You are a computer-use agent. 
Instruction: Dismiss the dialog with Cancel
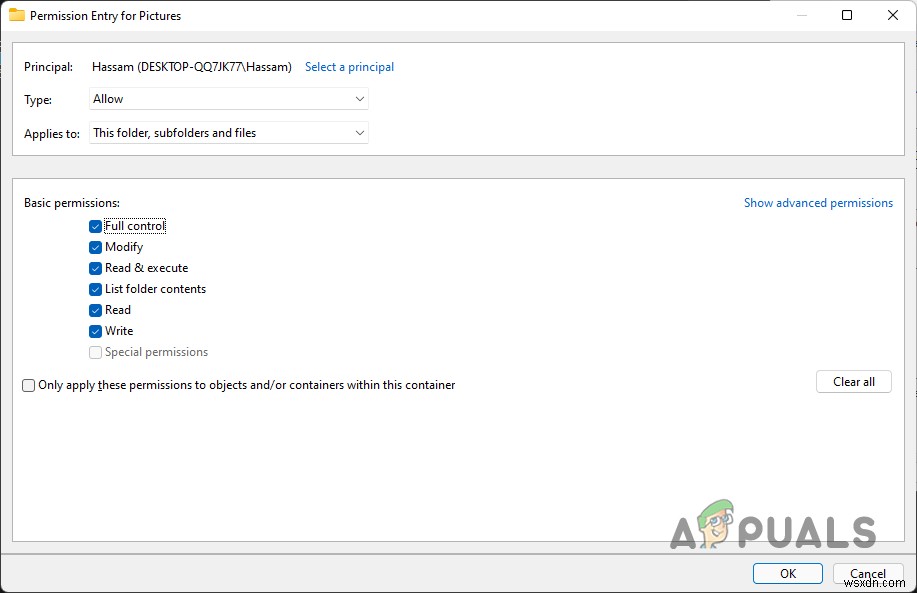tap(868, 573)
